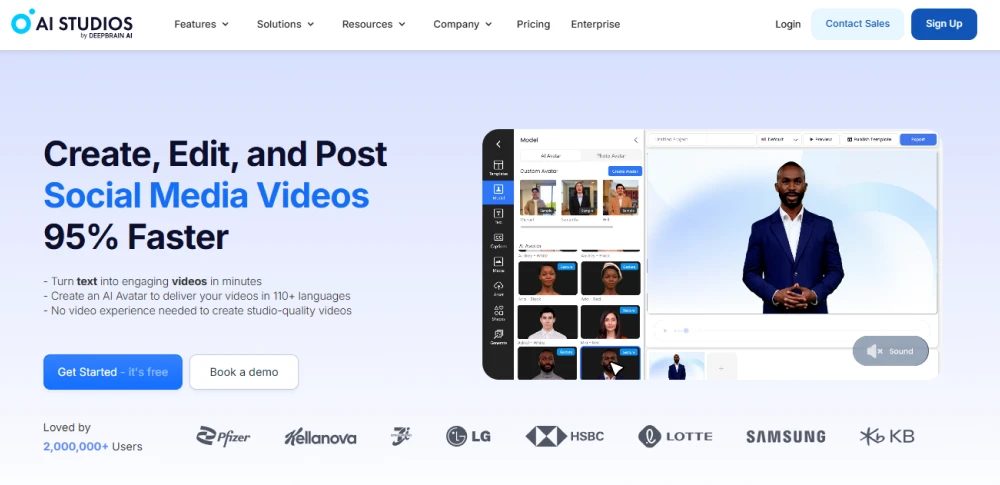Click the Pfizer logo

point(223,436)
